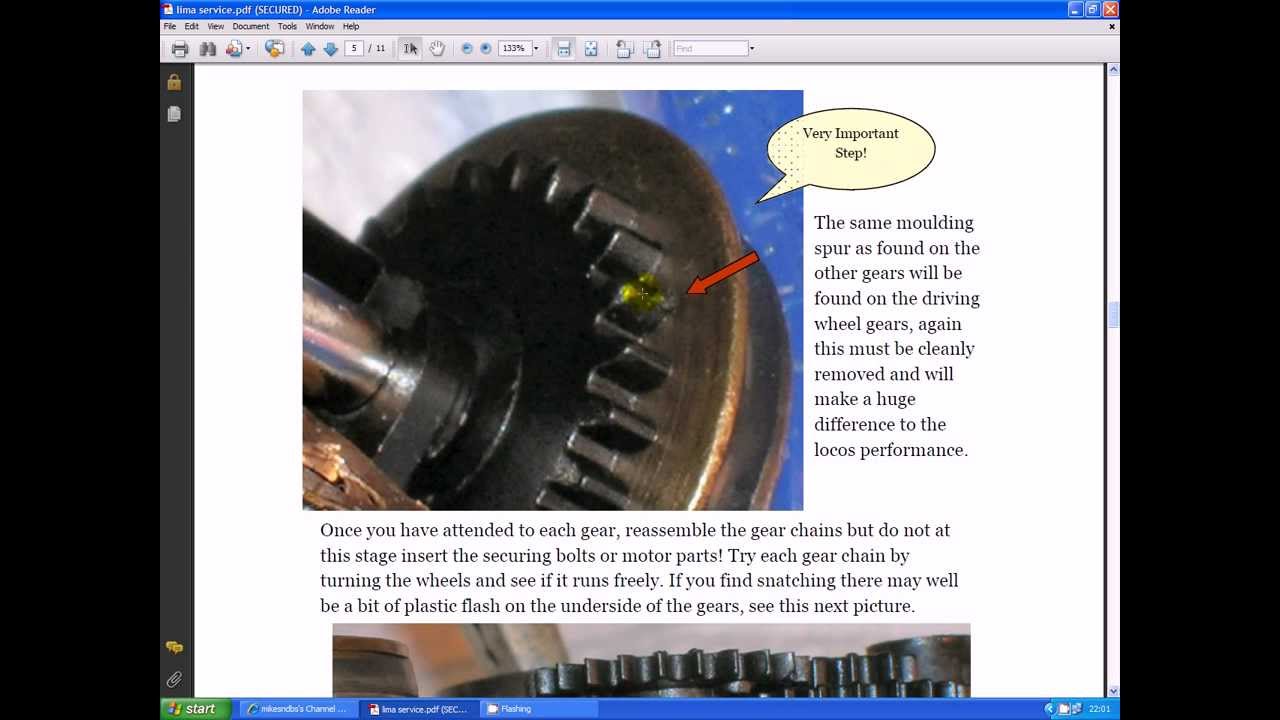1280x720 pixels.
Task: Open the Help menu
Action: point(351,26)
